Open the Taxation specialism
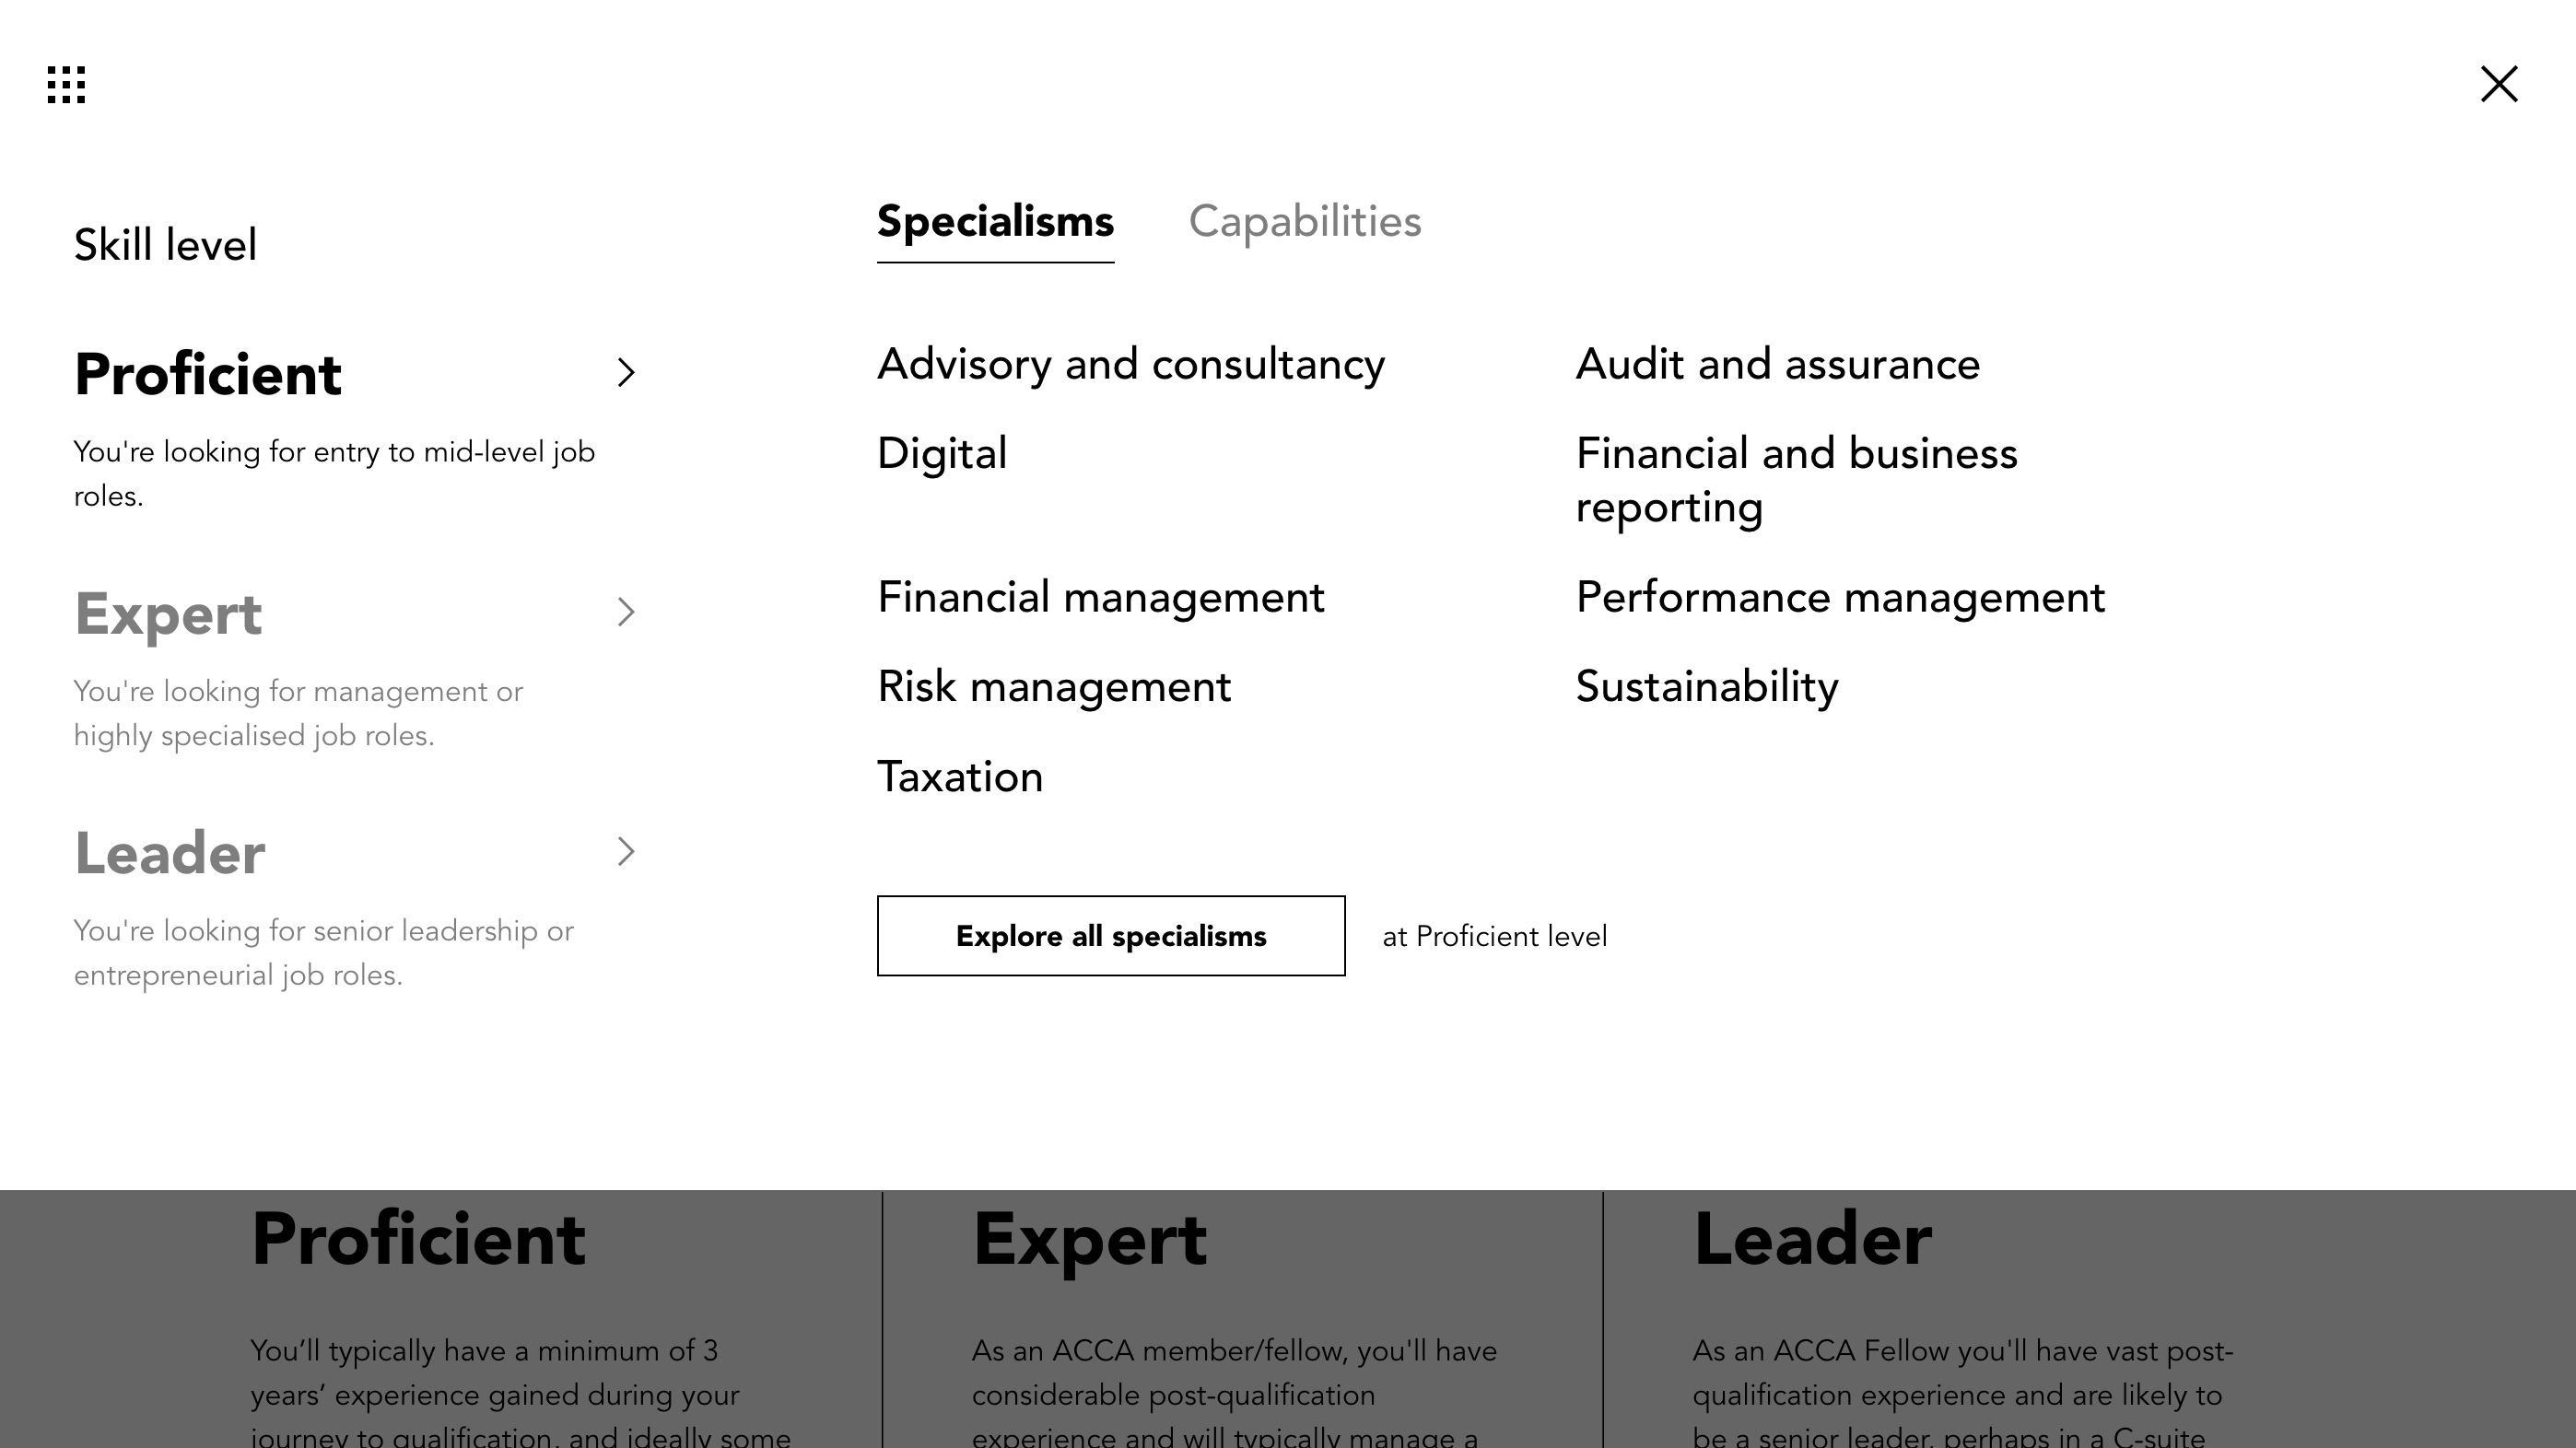 pyautogui.click(x=959, y=777)
